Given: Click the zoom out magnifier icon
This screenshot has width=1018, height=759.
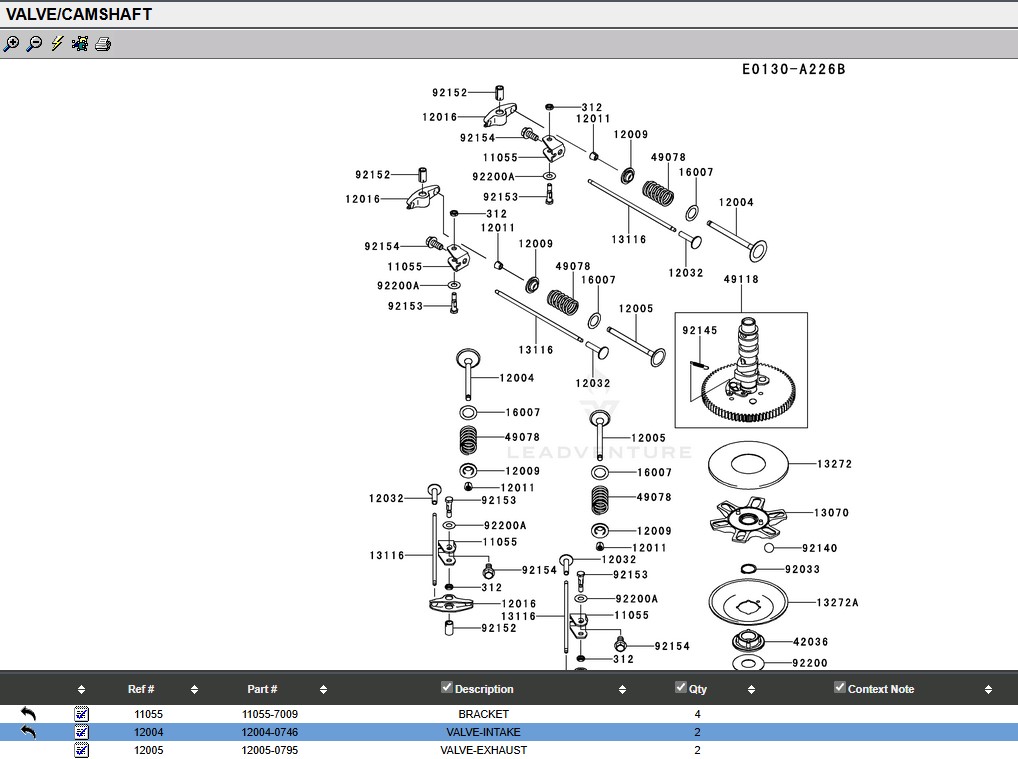Looking at the screenshot, I should click(x=34, y=44).
